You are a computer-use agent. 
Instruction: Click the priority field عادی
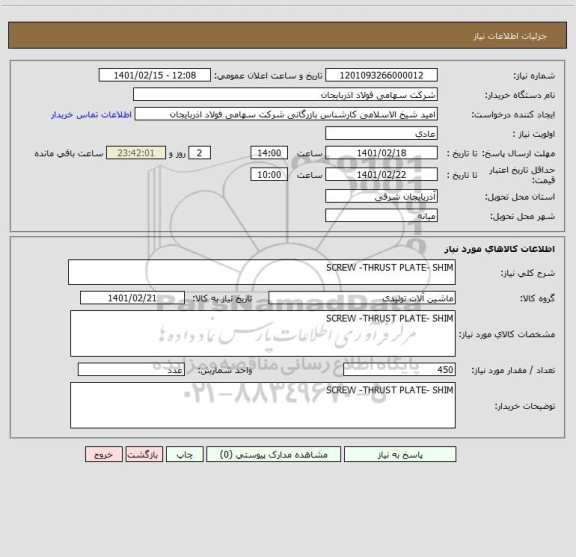pos(381,133)
